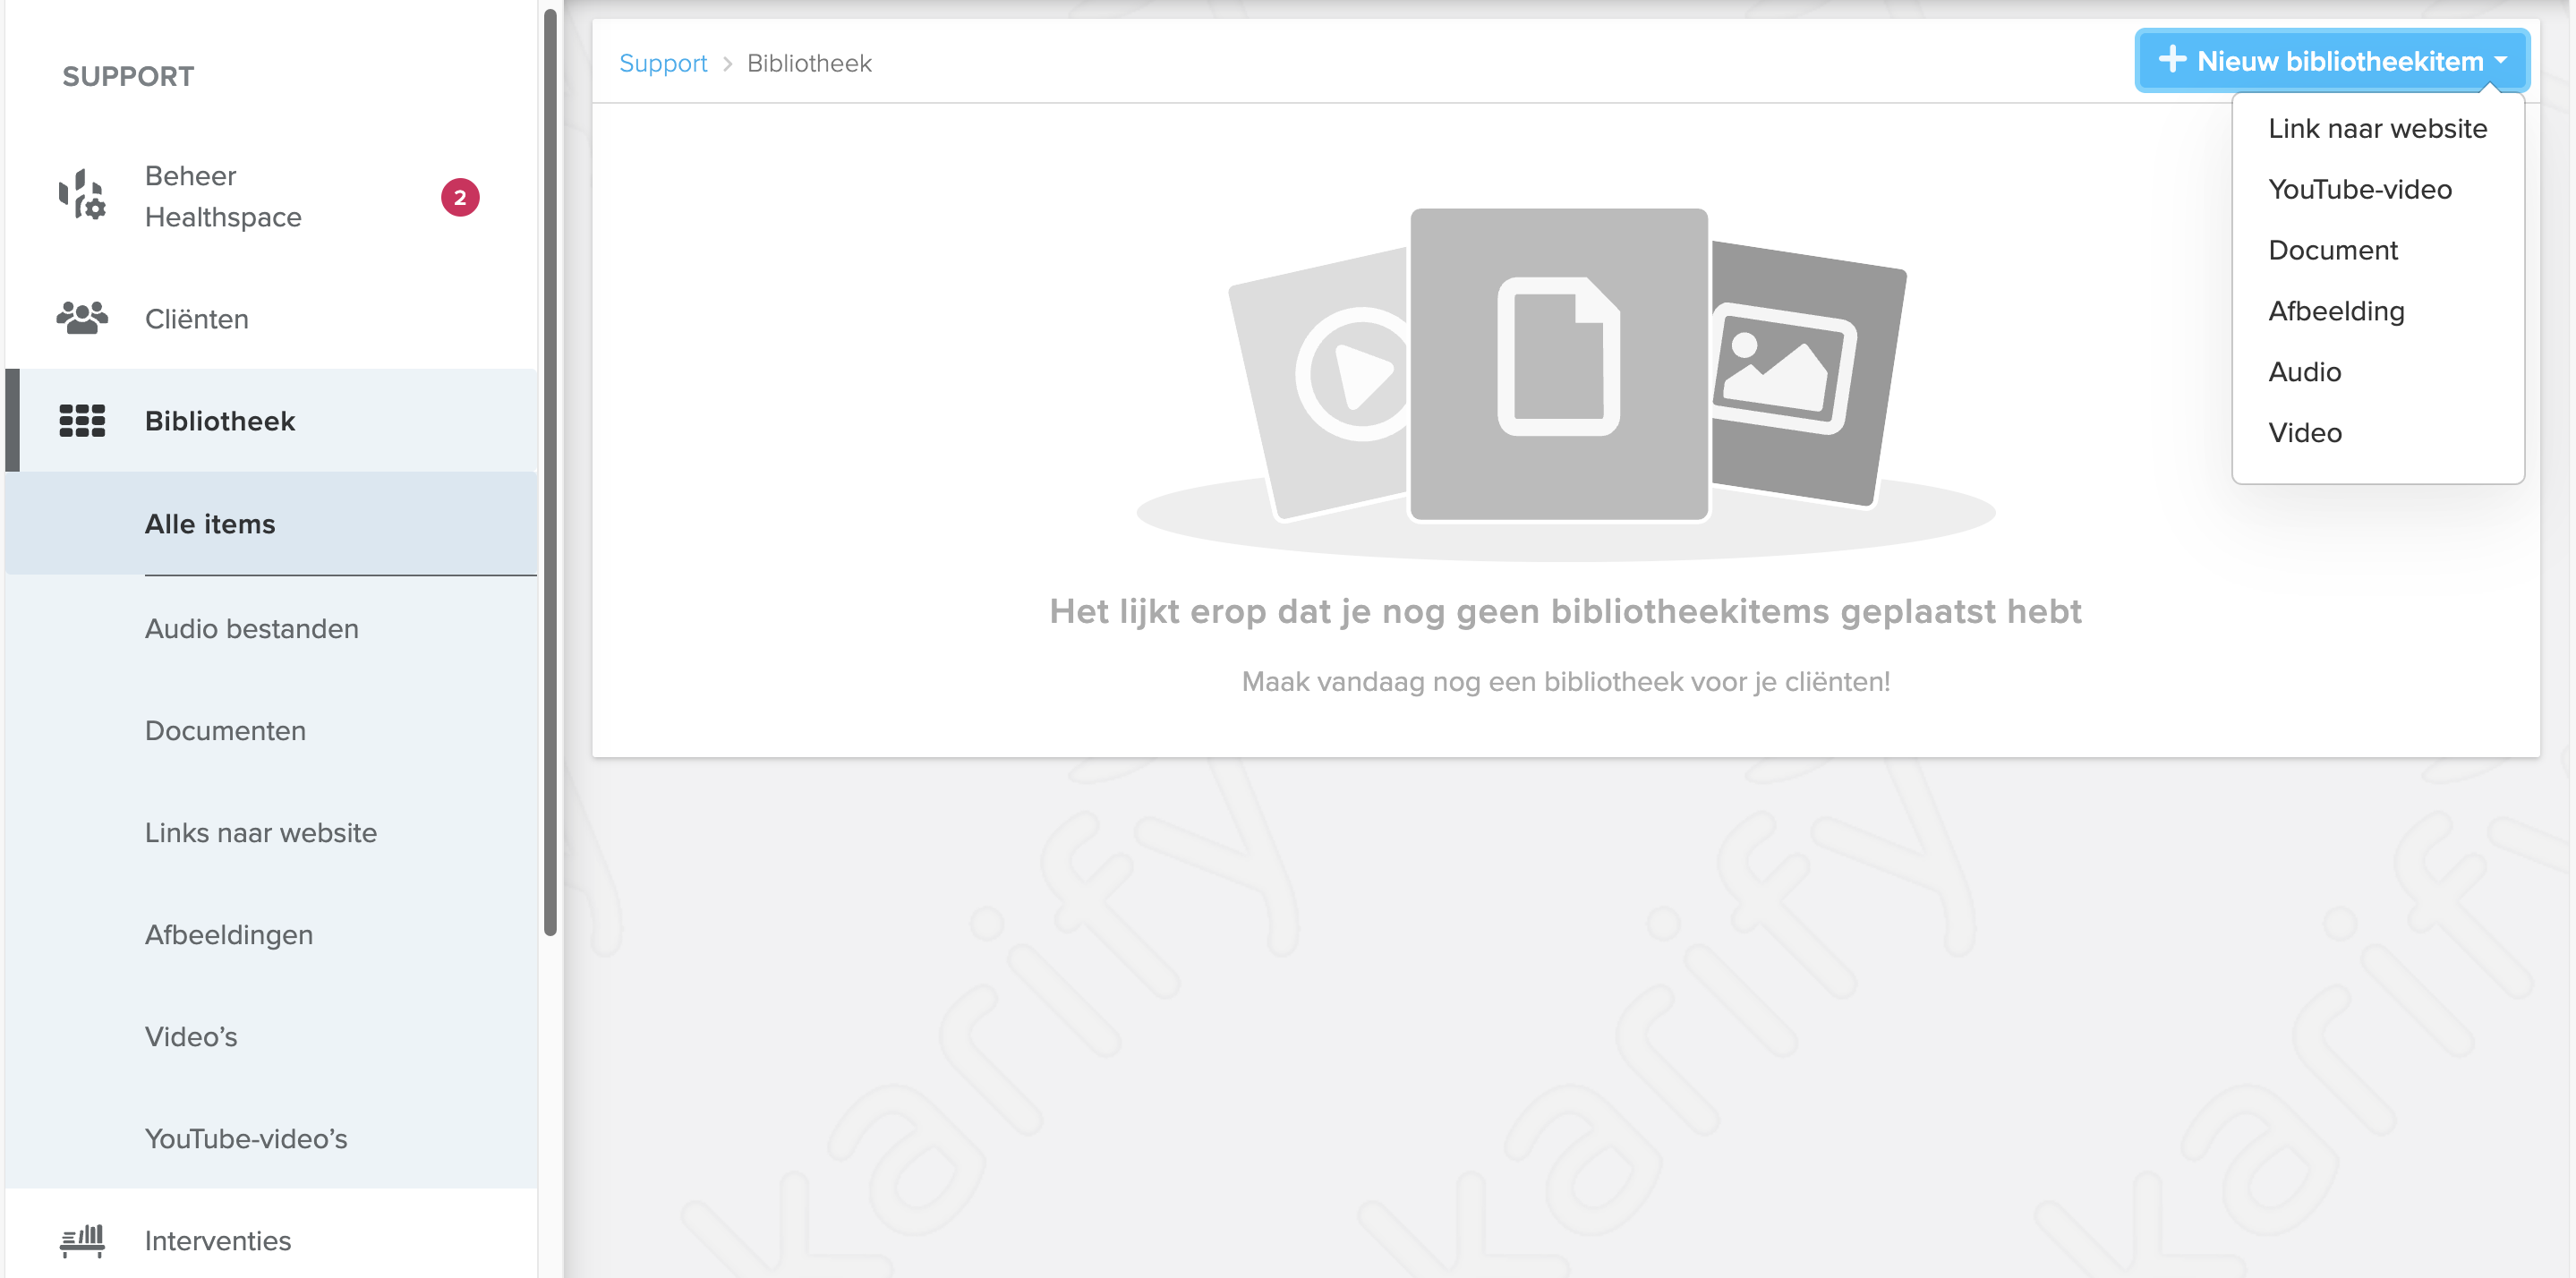The height and width of the screenshot is (1278, 2576).
Task: Click the sidebar vertical scrollbar
Action: [550, 472]
